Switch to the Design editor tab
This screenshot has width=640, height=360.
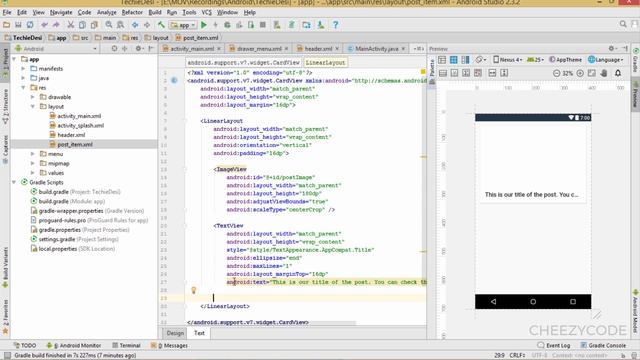click(175, 333)
